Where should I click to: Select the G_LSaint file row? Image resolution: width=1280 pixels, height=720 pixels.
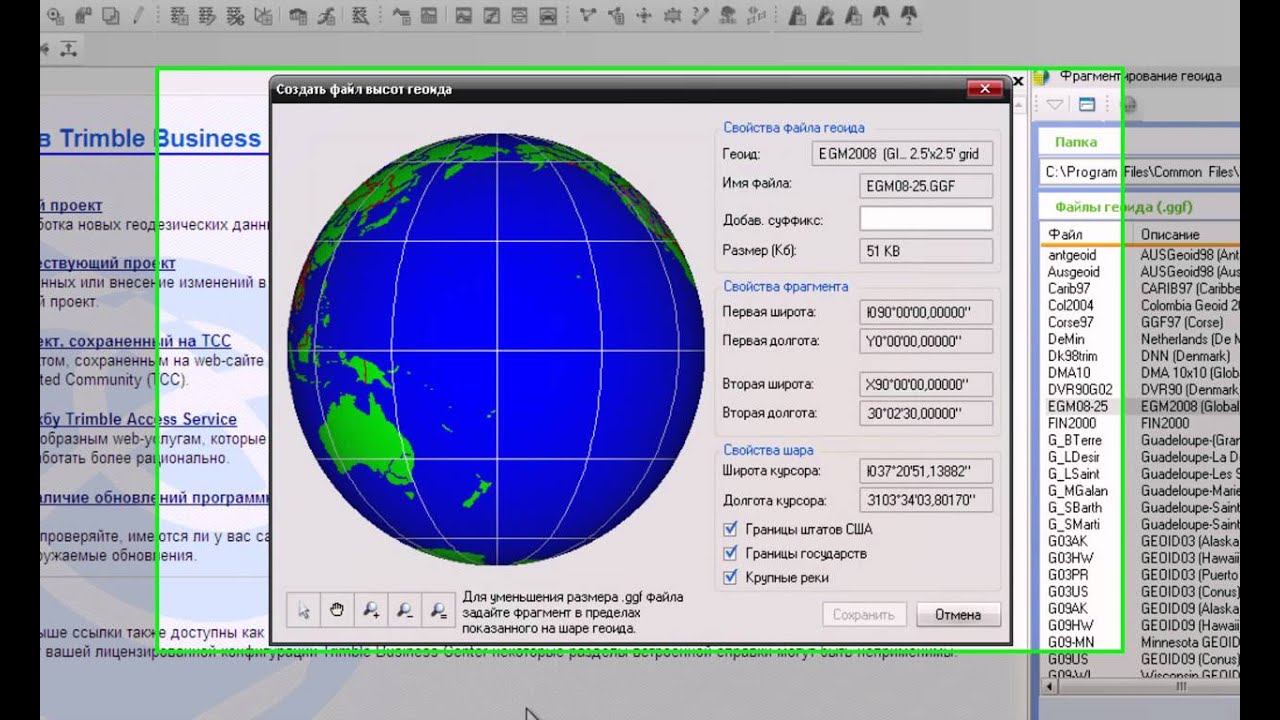tap(1140, 474)
